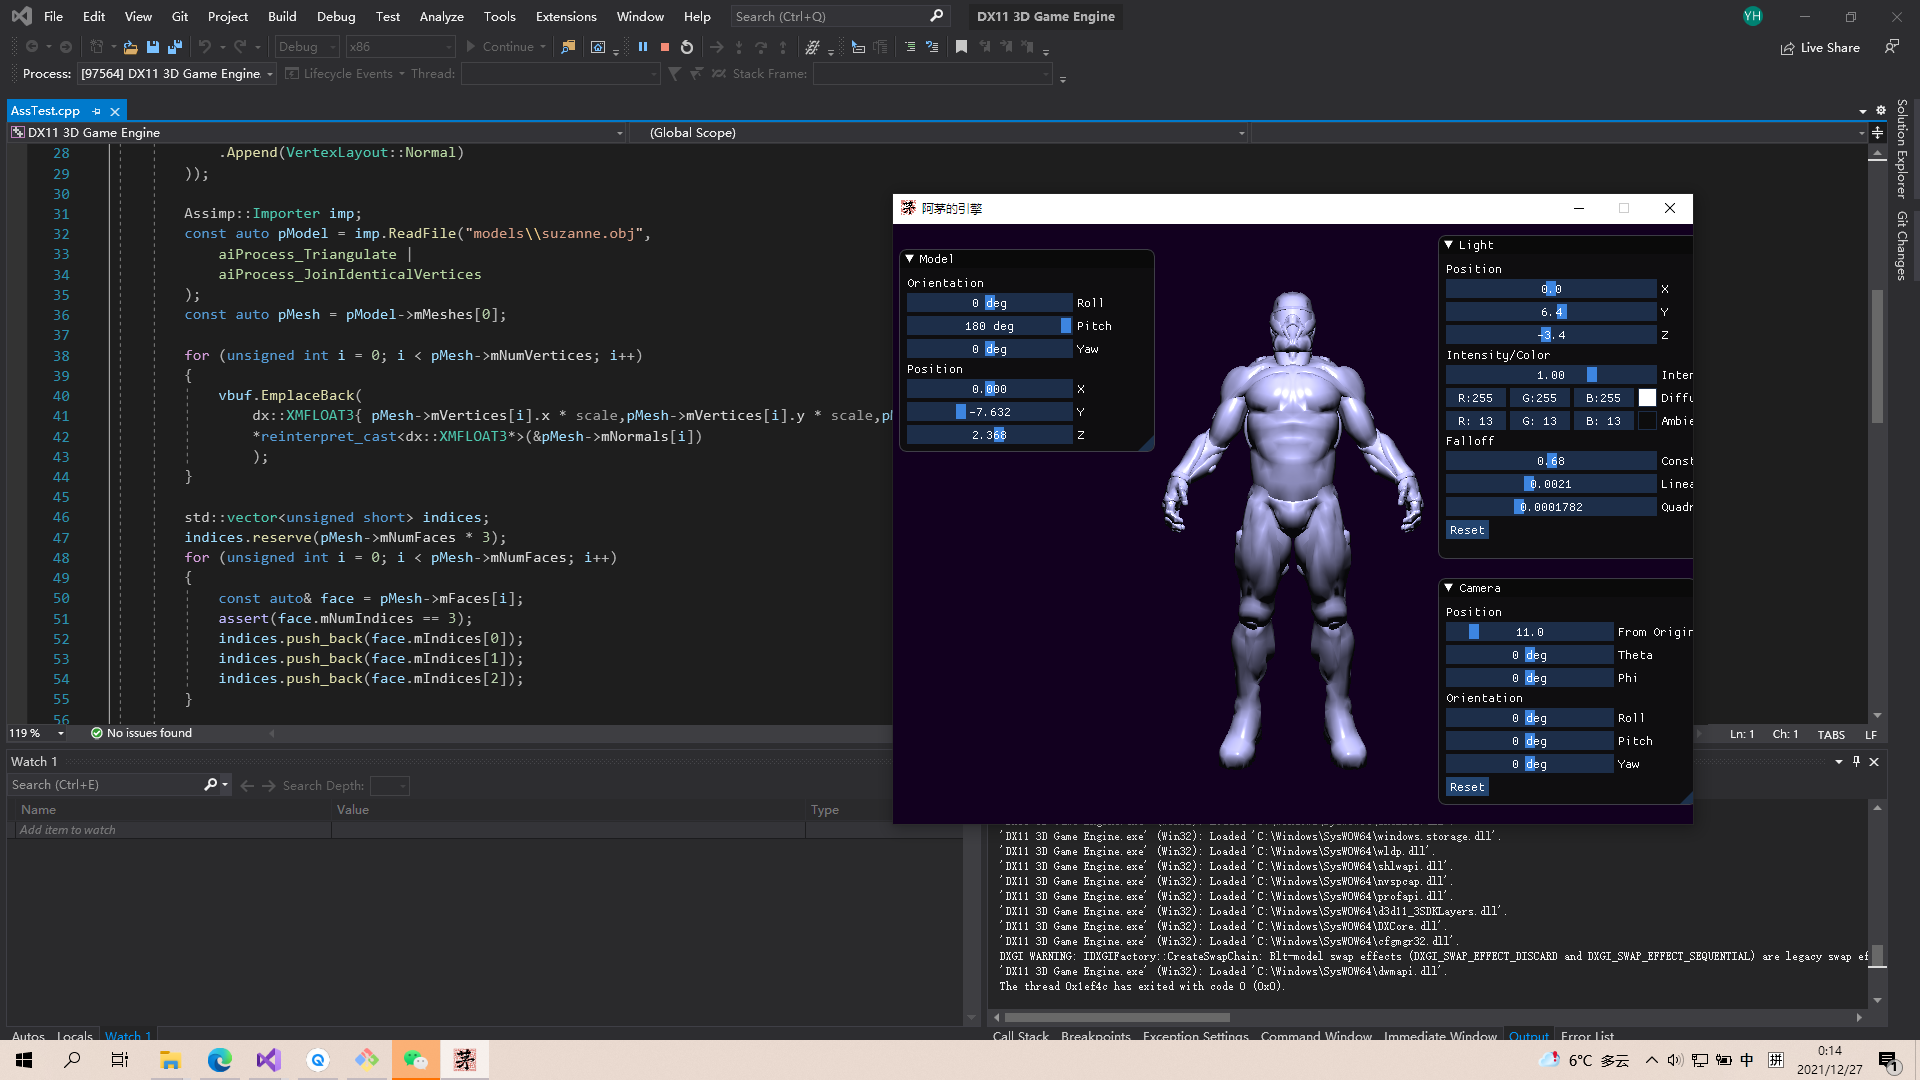1920x1080 pixels.
Task: Switch to the Output tab
Action: coord(1528,1036)
